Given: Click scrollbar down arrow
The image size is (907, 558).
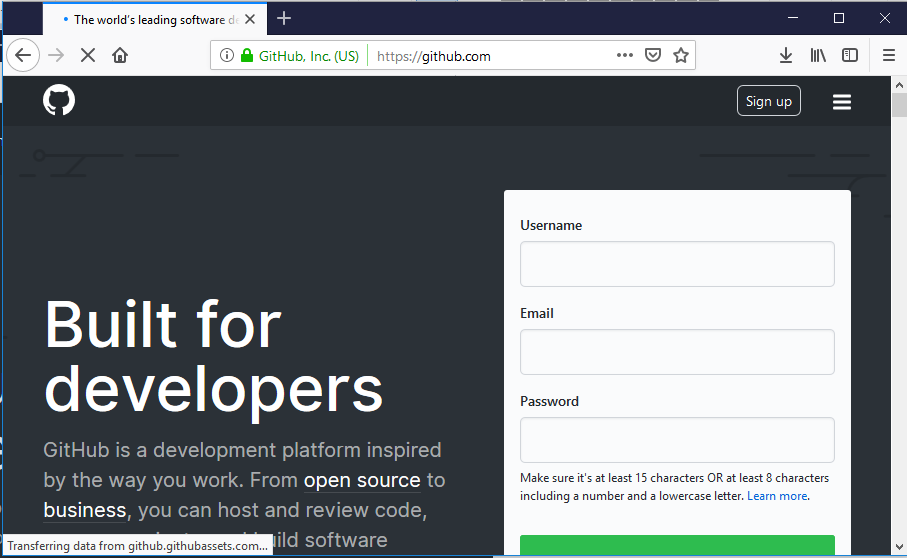Looking at the screenshot, I should (x=899, y=546).
